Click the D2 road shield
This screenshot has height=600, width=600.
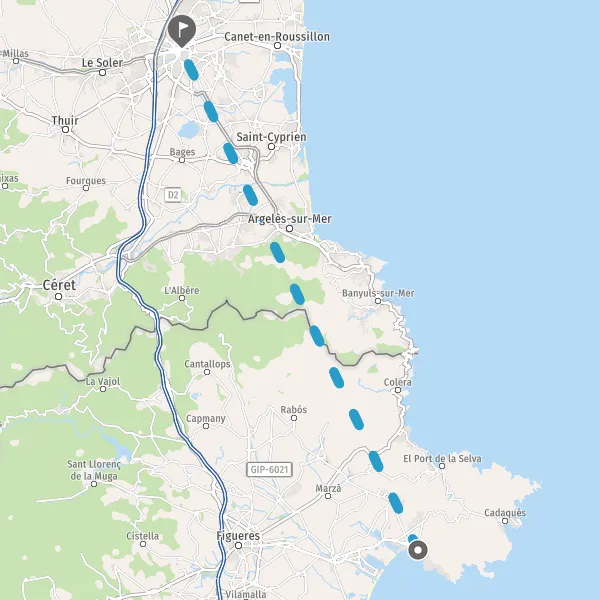coord(173,195)
